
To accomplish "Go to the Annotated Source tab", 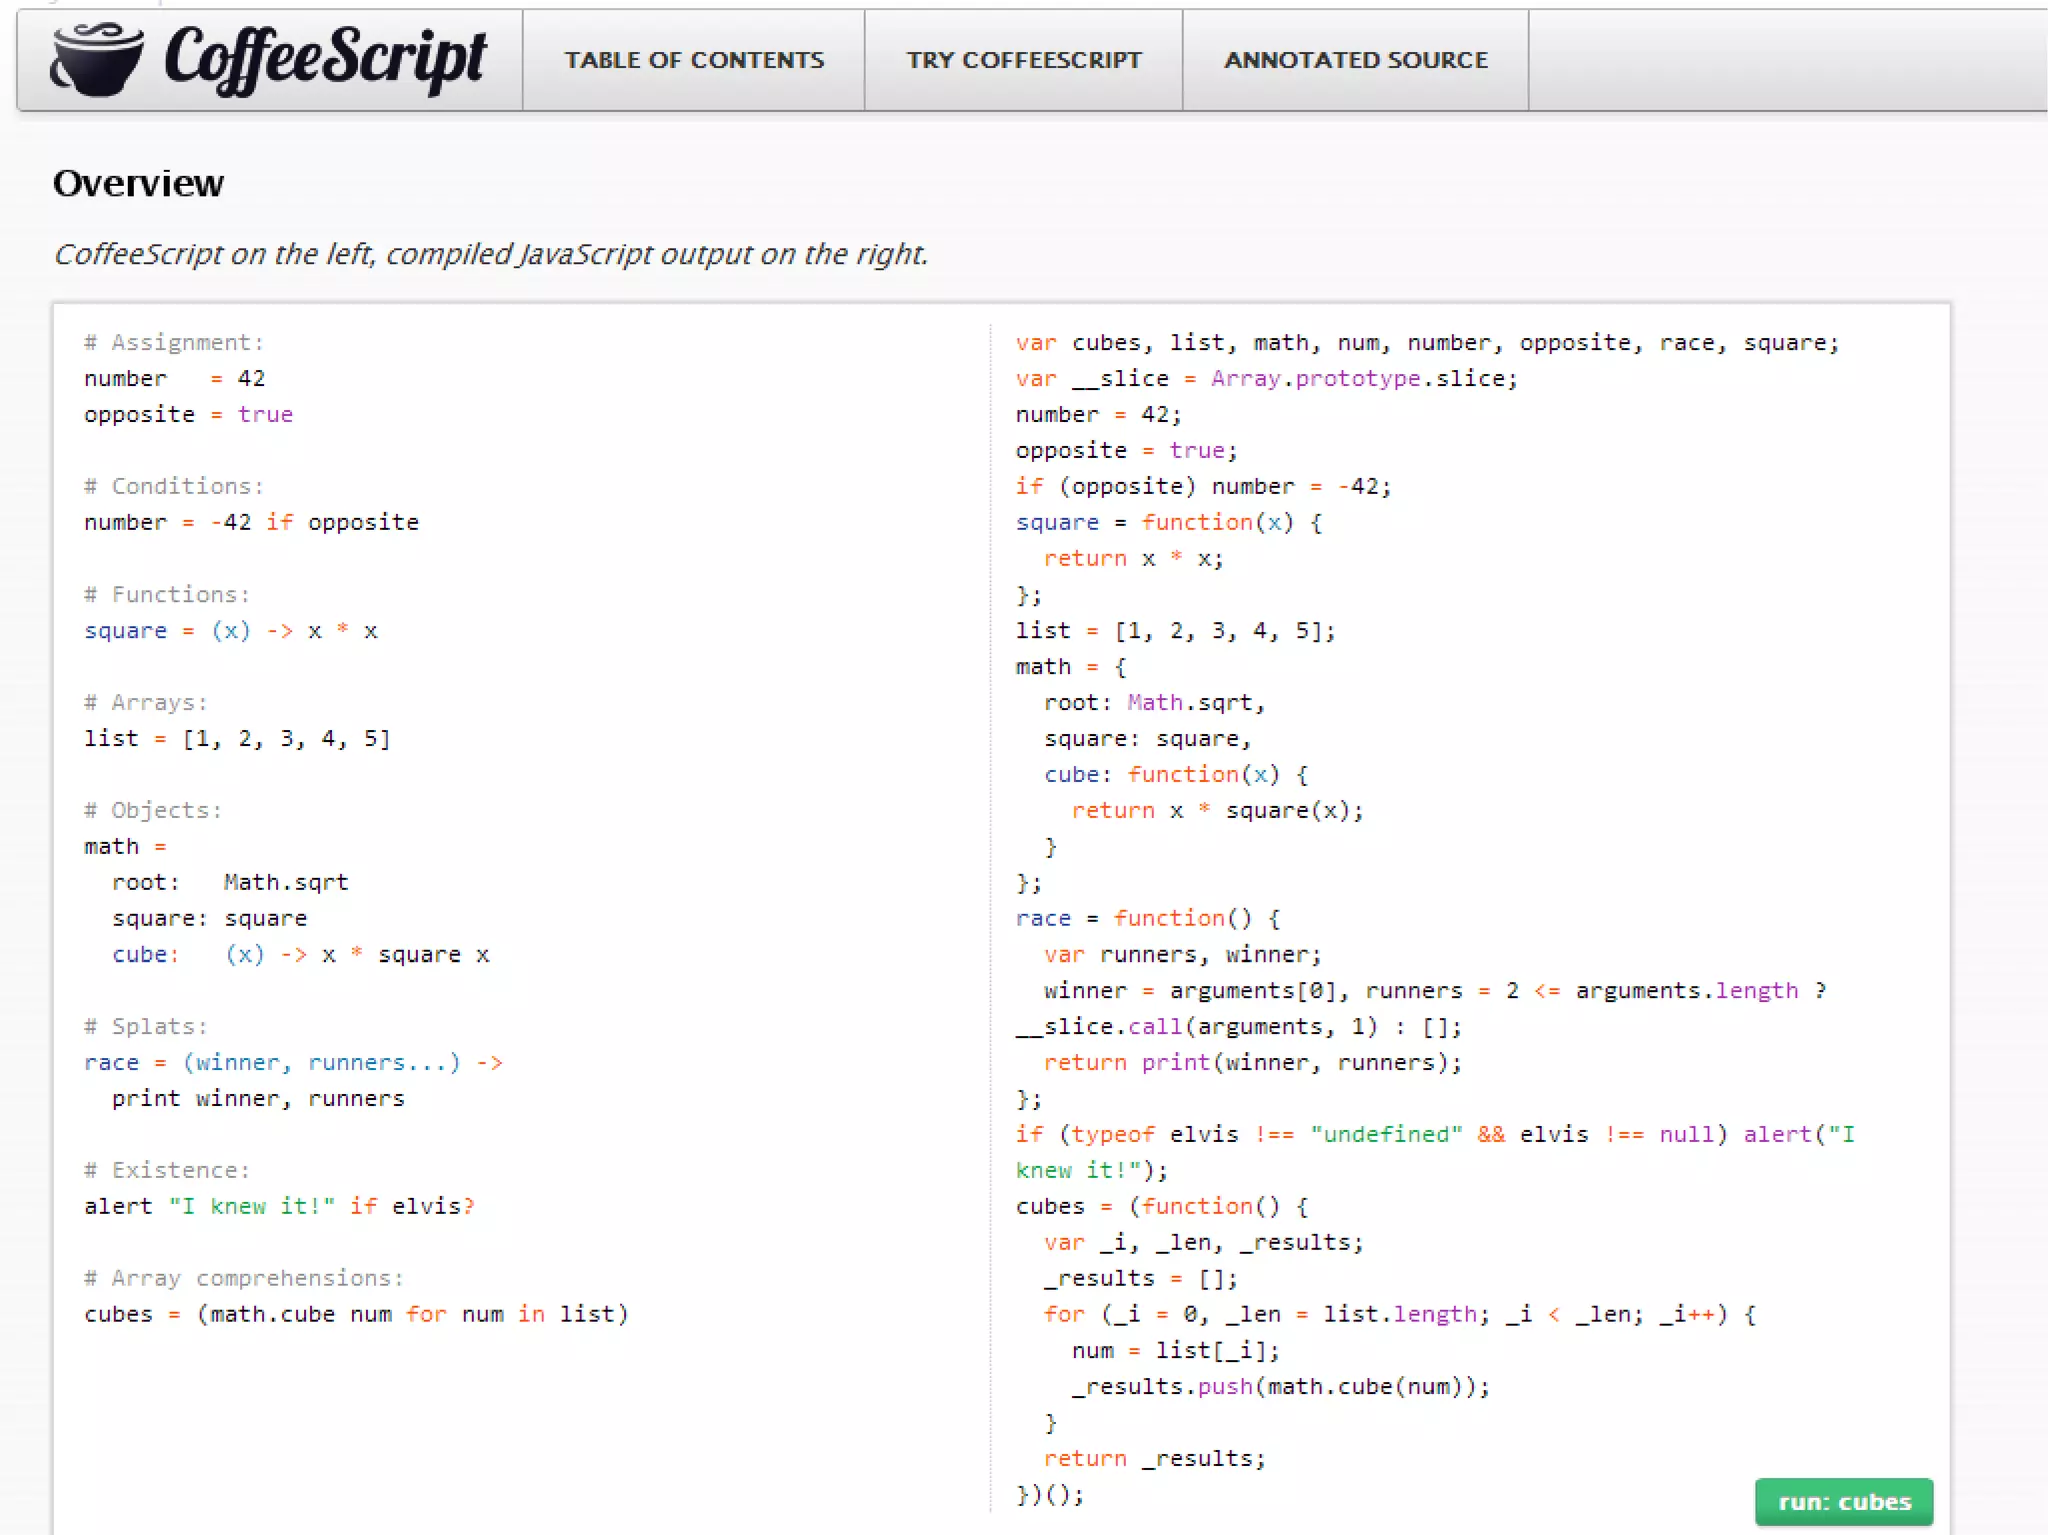I will coord(1355,60).
